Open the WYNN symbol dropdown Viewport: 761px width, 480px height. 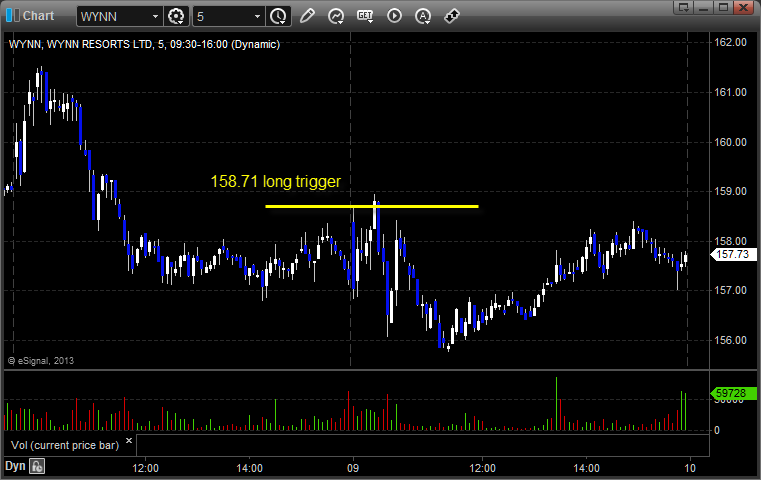tap(155, 17)
